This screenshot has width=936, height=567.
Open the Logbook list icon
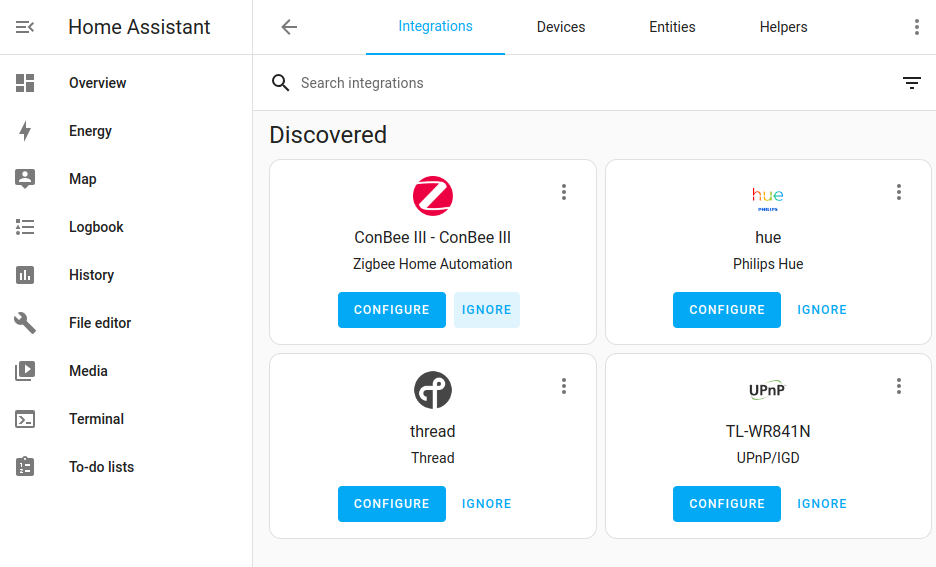click(25, 227)
